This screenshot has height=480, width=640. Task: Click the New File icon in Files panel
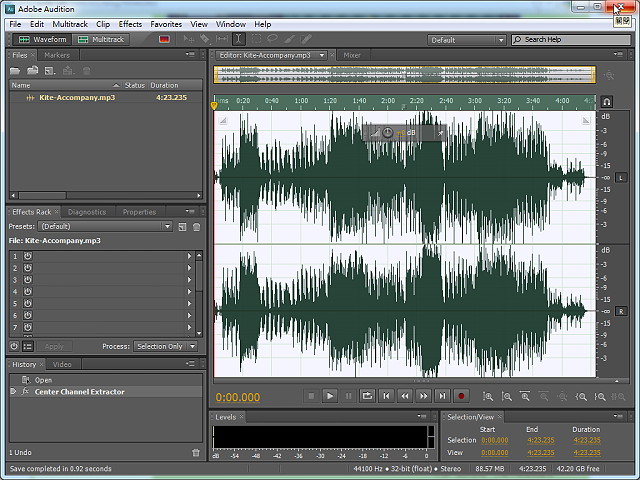click(x=50, y=71)
